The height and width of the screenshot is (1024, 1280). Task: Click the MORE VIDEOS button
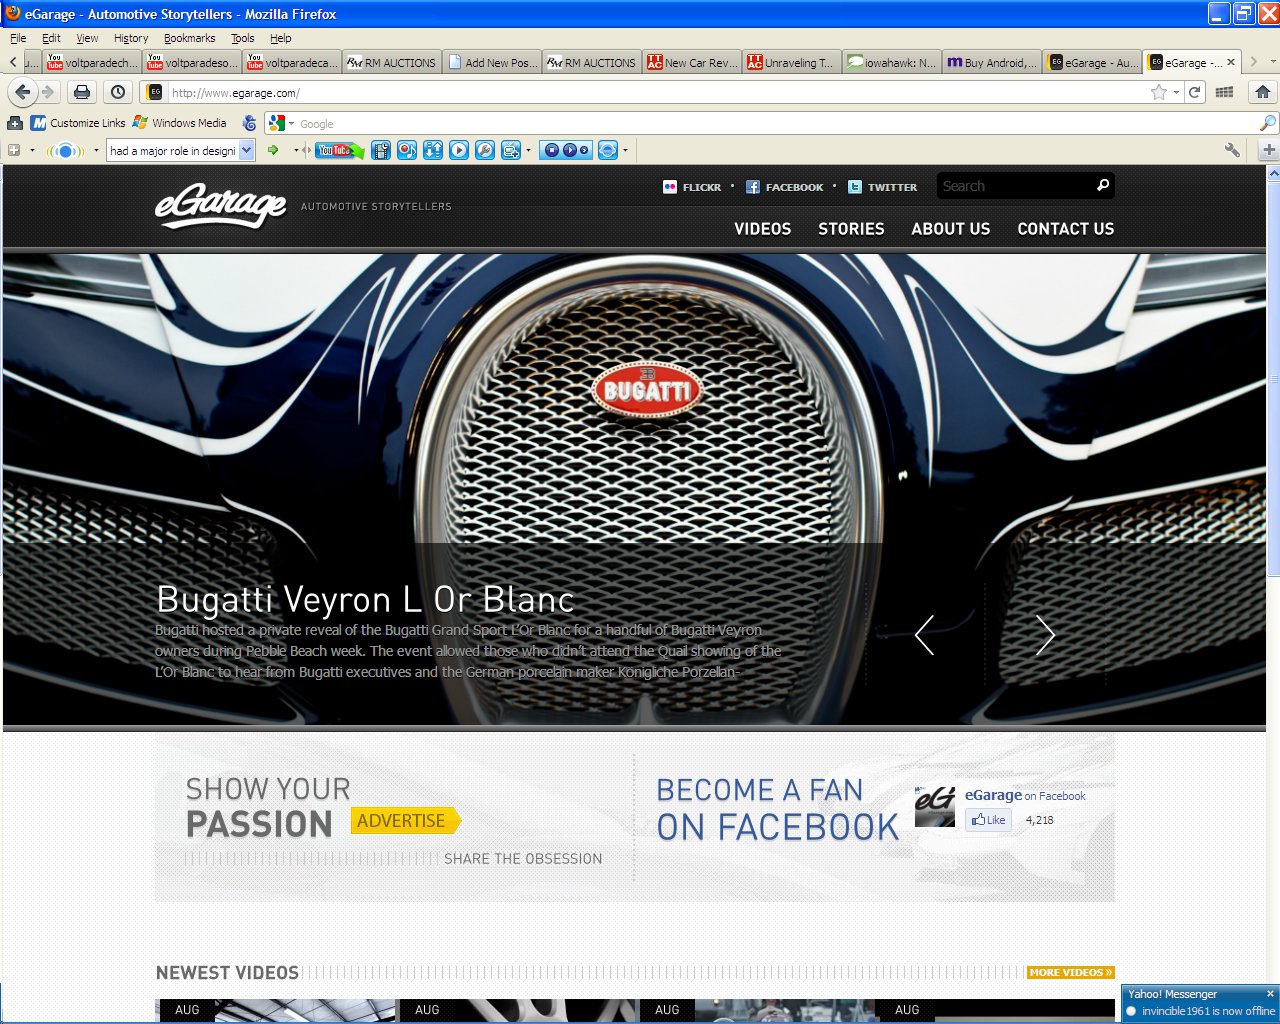pos(1070,972)
